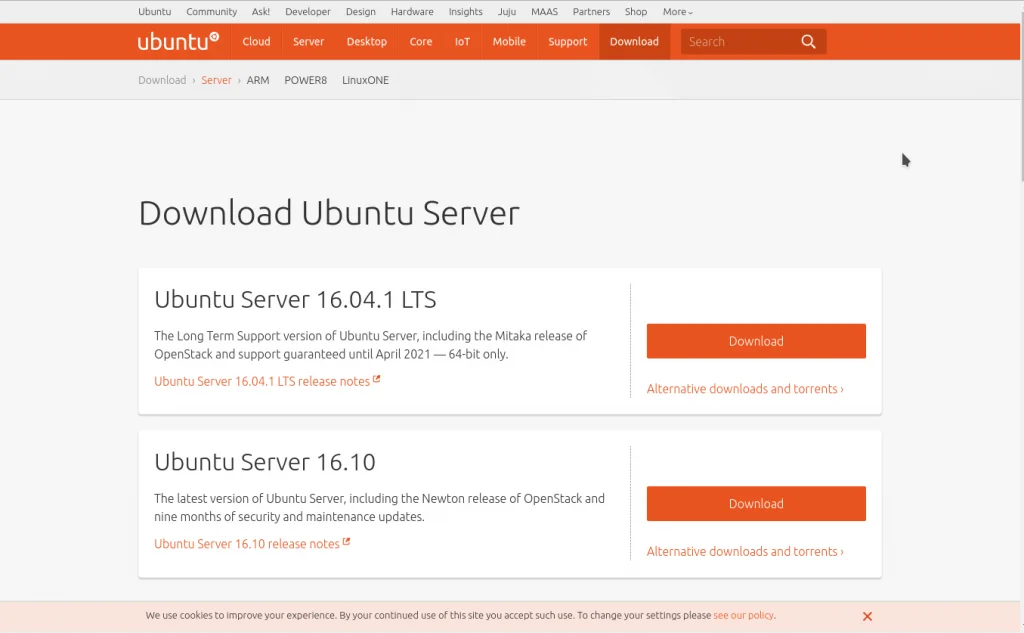1024x633 pixels.
Task: Open the ARM server download page
Action: click(258, 80)
